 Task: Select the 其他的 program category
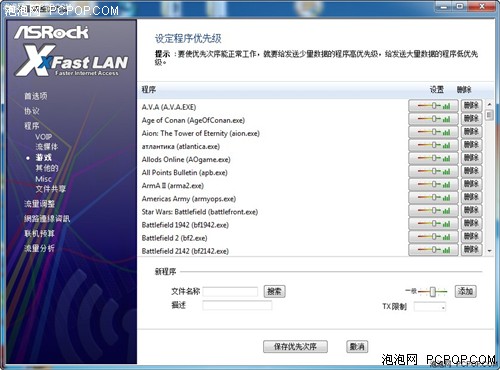(x=47, y=168)
